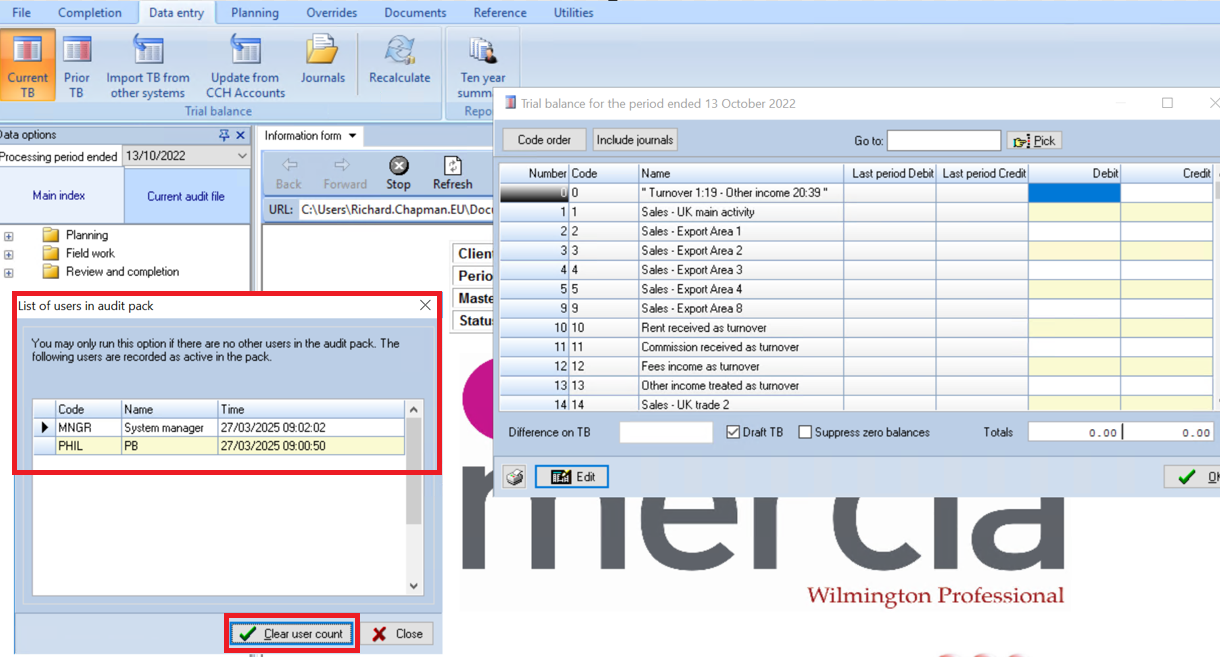Click Close button in users dialog
The height and width of the screenshot is (662, 1220).
398,634
